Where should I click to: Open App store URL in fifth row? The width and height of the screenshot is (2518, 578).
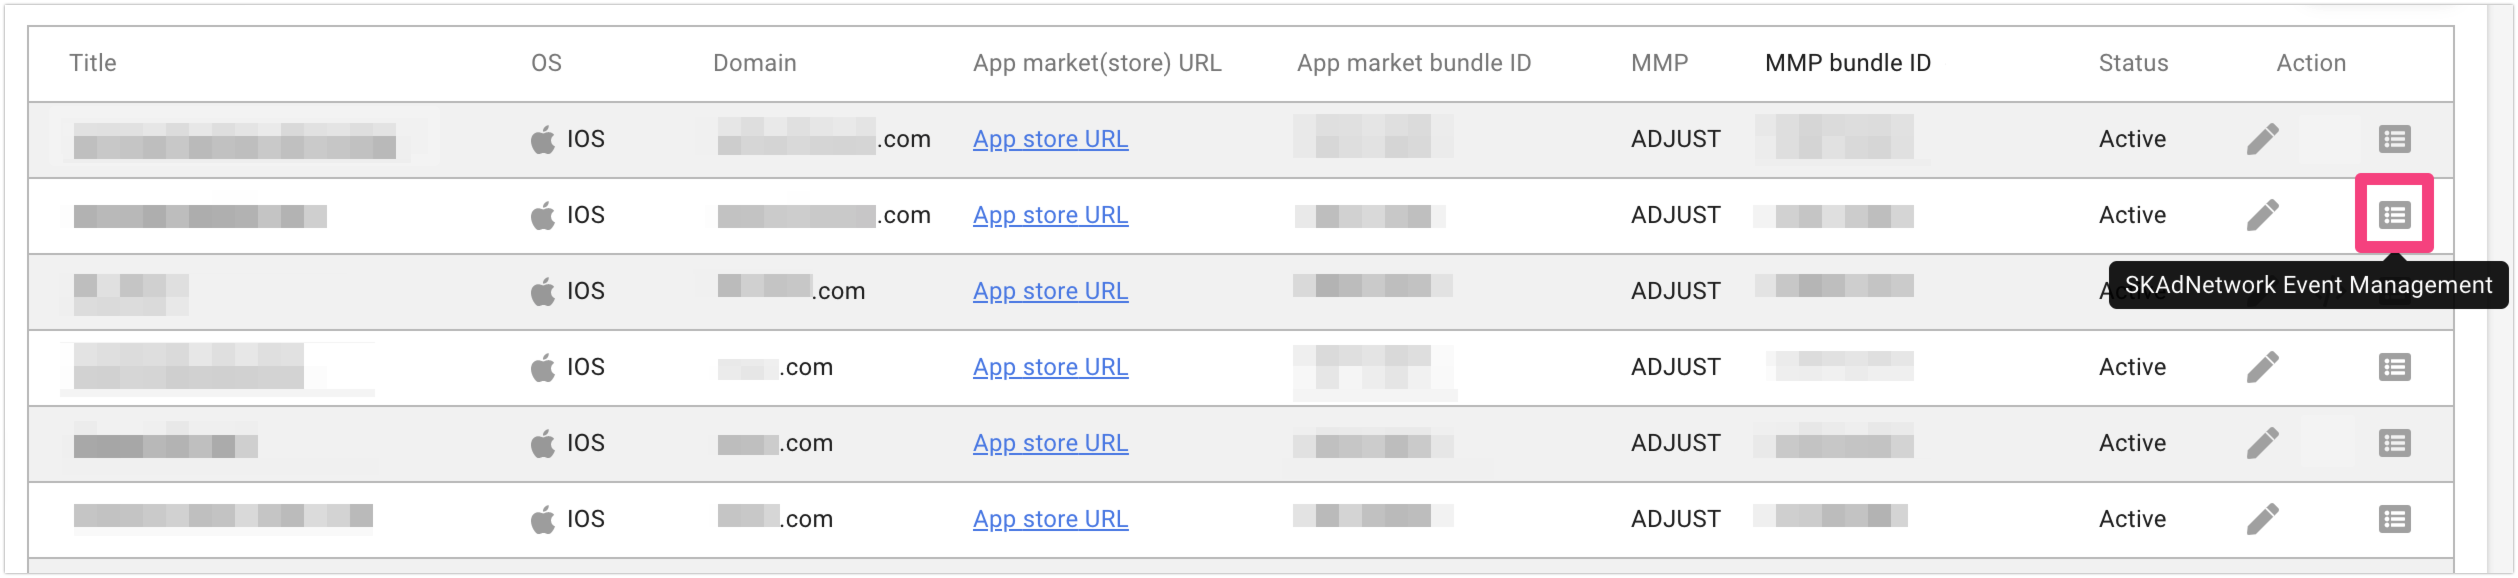pyautogui.click(x=1050, y=443)
